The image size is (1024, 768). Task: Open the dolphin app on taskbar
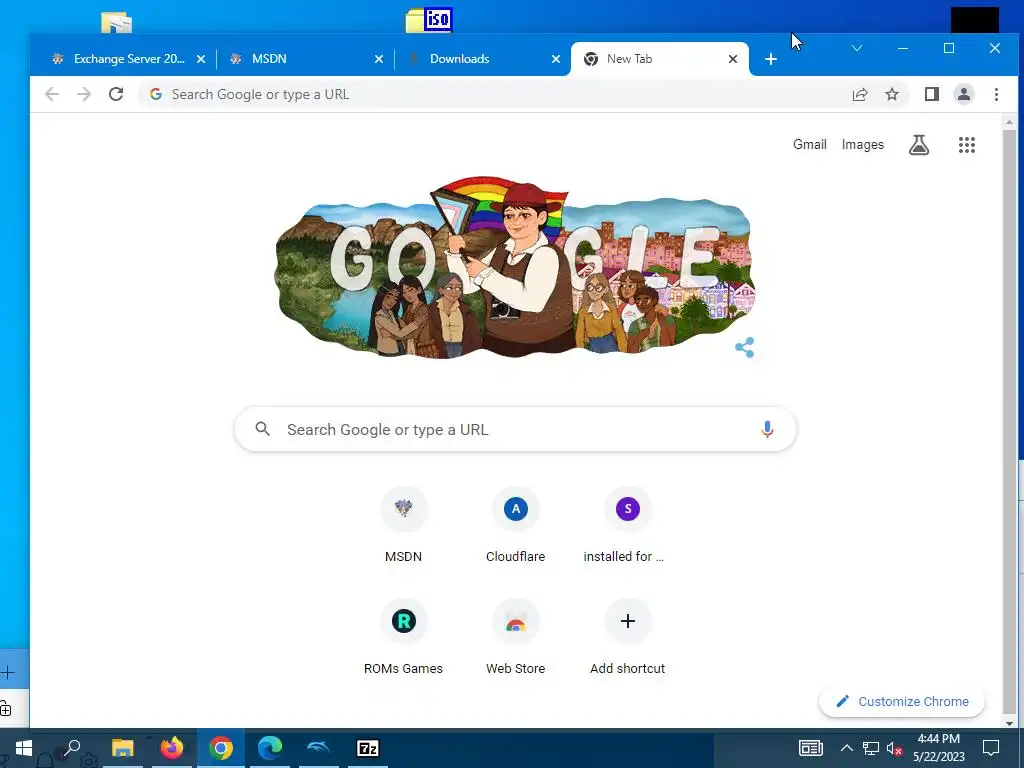click(319, 748)
